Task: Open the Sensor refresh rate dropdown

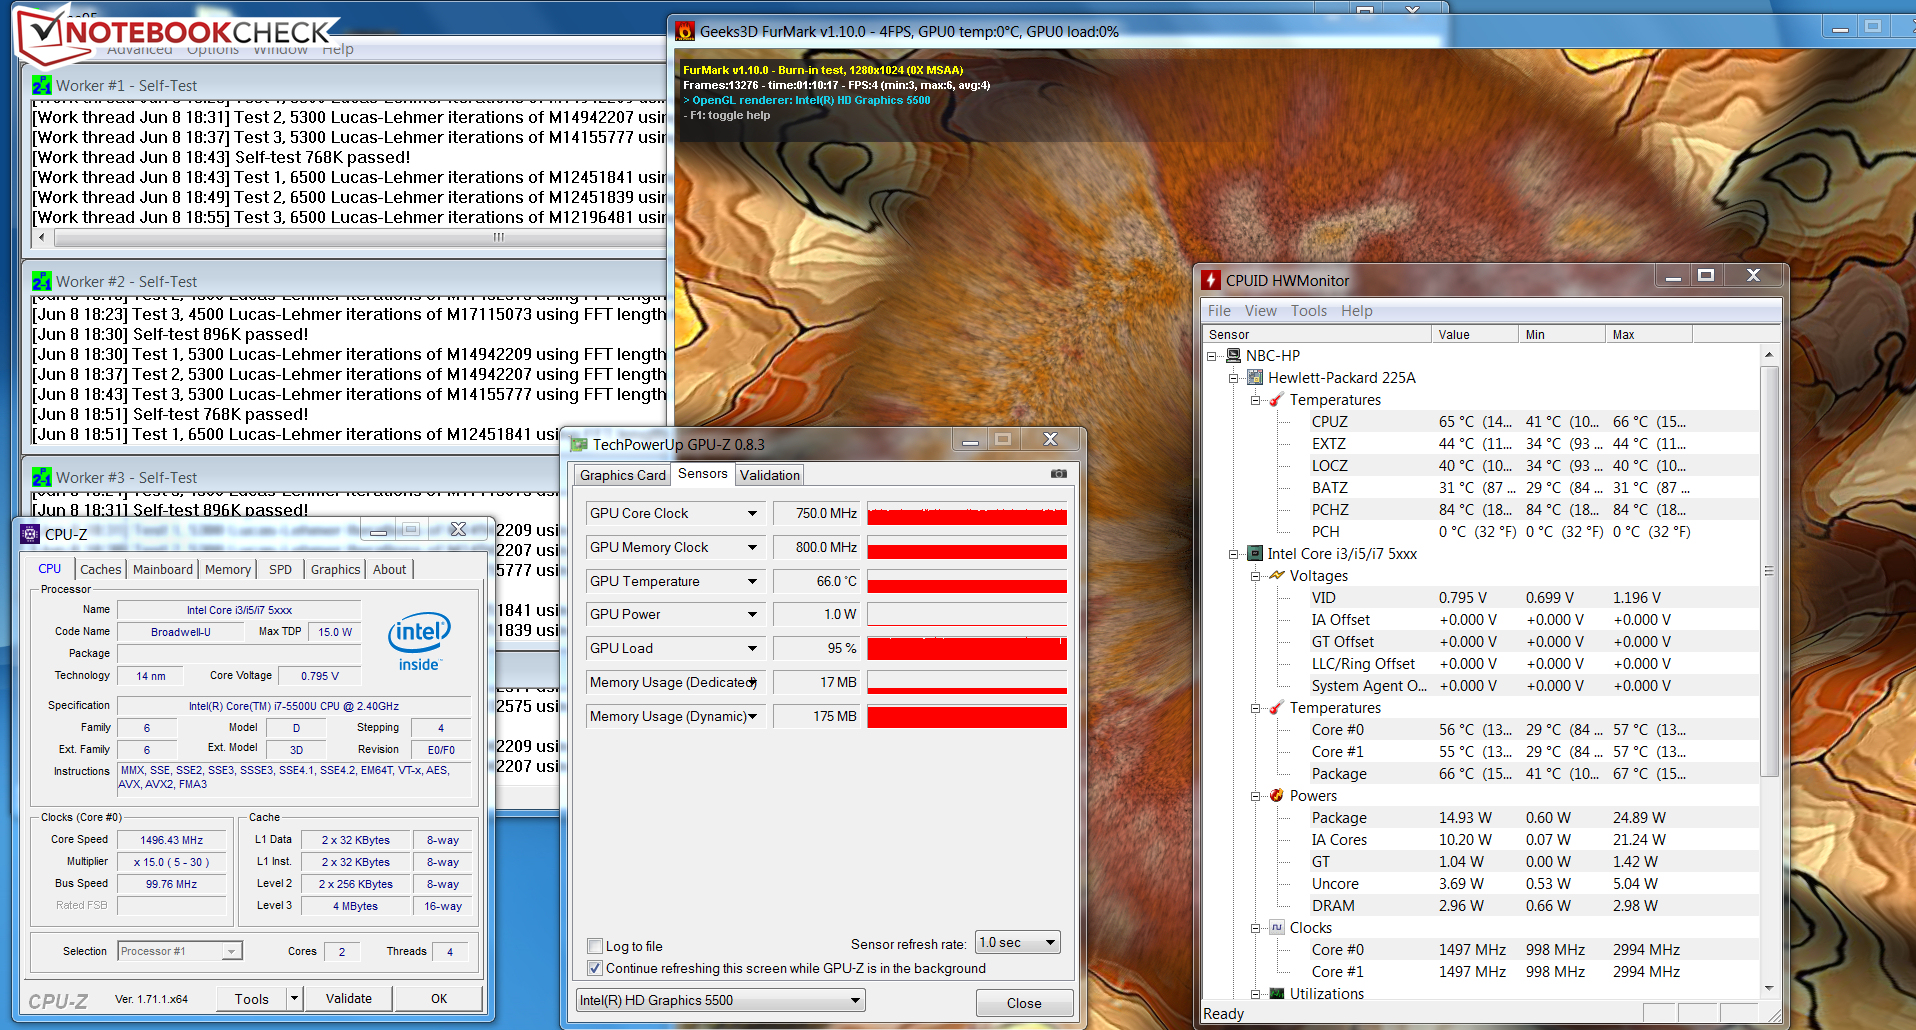Action: click(1018, 943)
